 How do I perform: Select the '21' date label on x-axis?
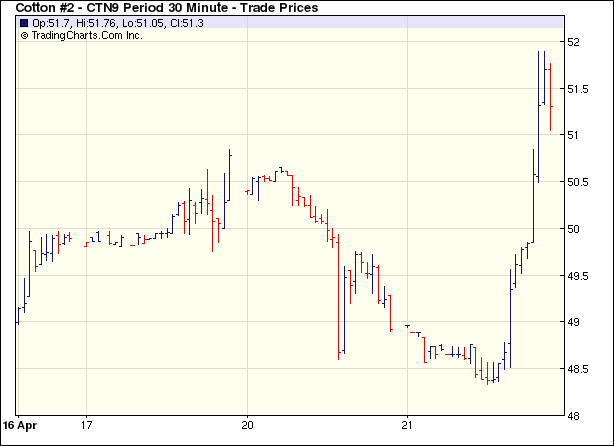click(408, 423)
